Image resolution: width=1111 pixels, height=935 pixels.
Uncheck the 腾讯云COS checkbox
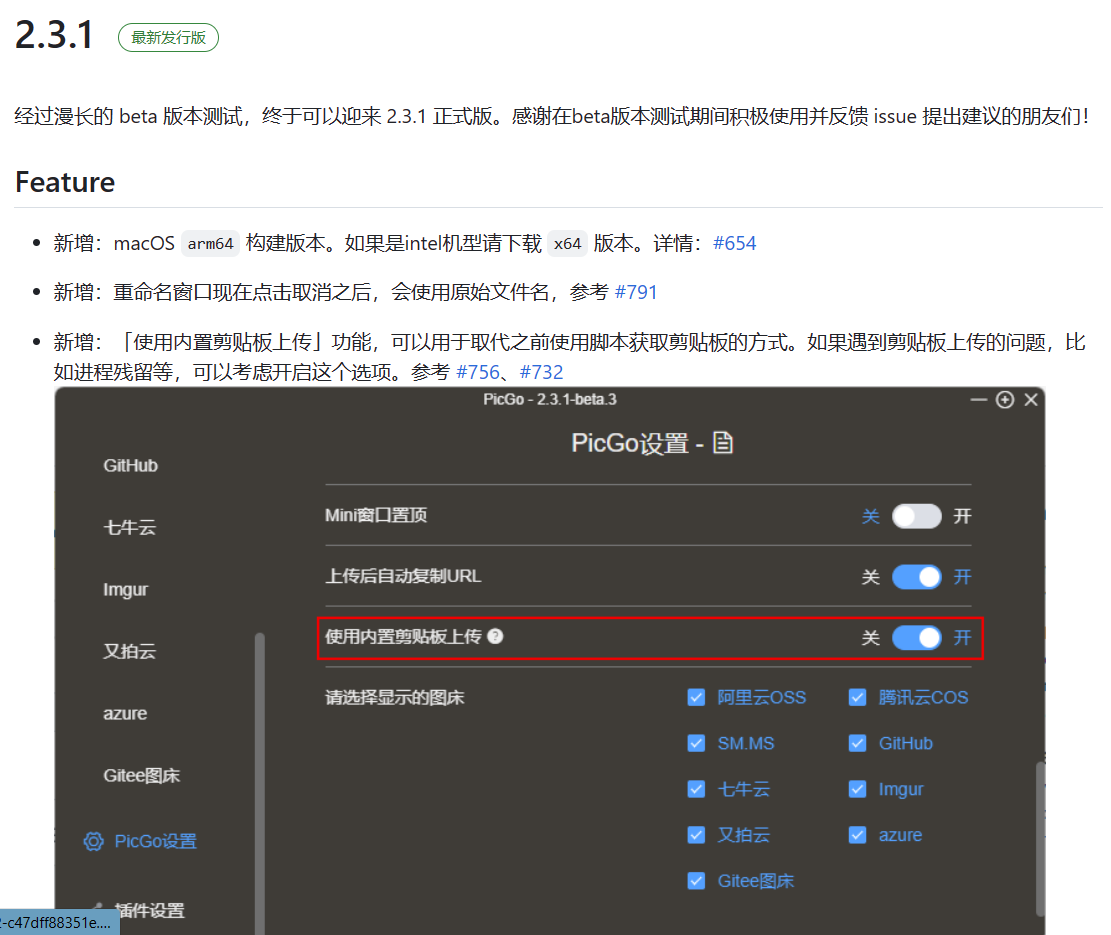(x=857, y=697)
